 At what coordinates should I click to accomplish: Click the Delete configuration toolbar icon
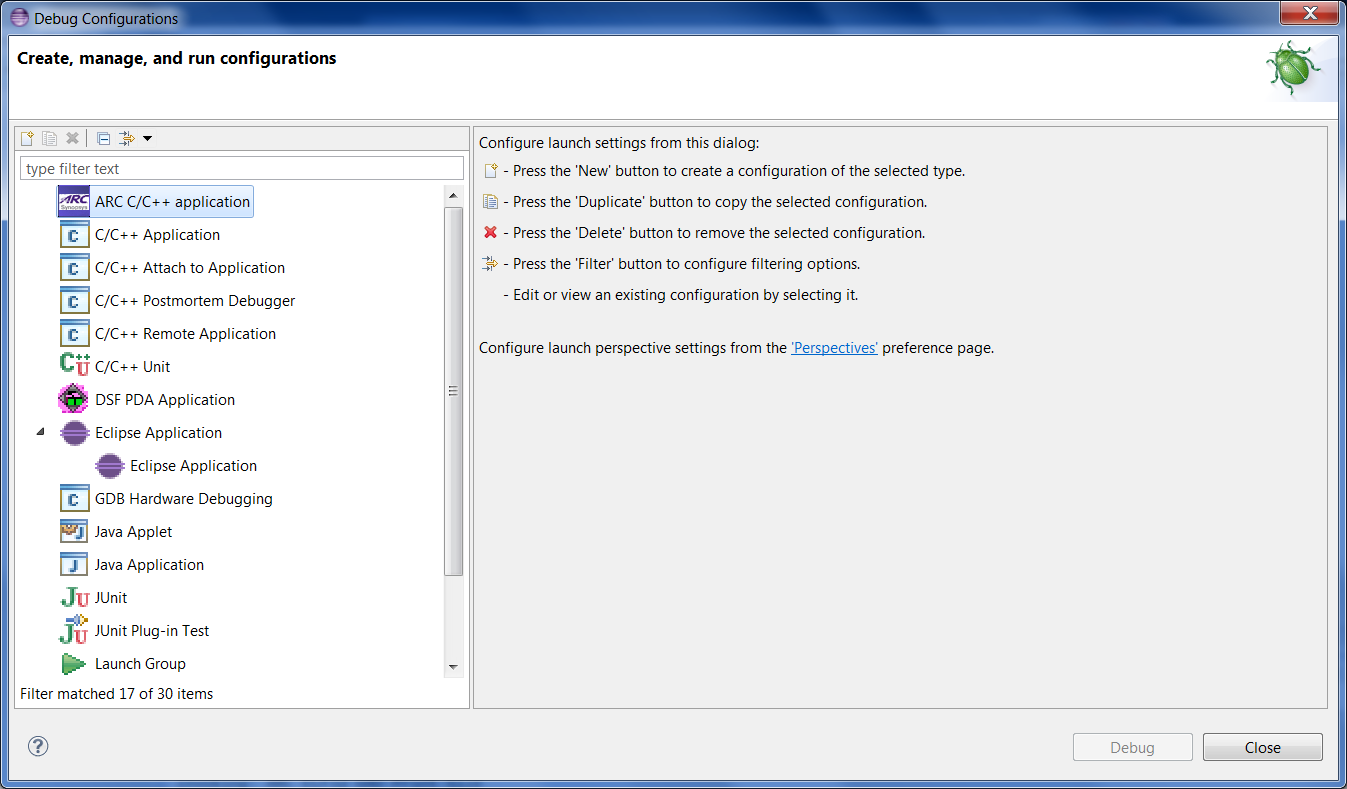click(72, 138)
